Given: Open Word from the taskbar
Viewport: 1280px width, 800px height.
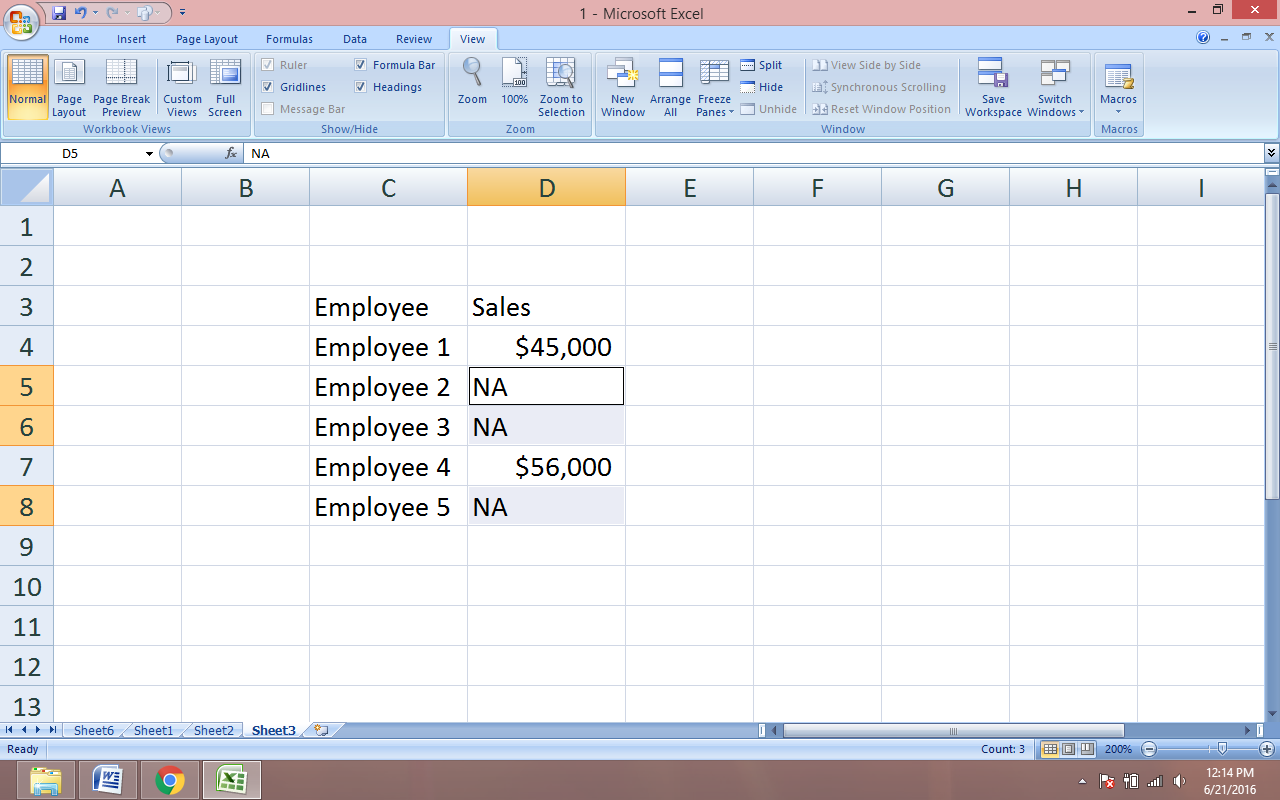Looking at the screenshot, I should click(107, 779).
